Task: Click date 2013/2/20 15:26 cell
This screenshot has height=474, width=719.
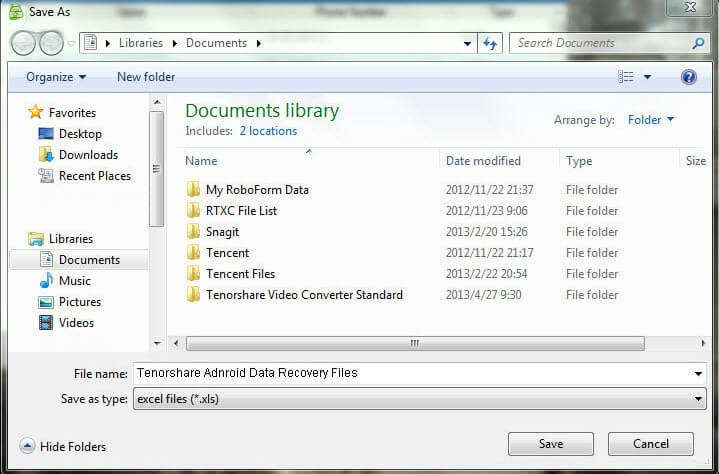Action: click(x=487, y=231)
